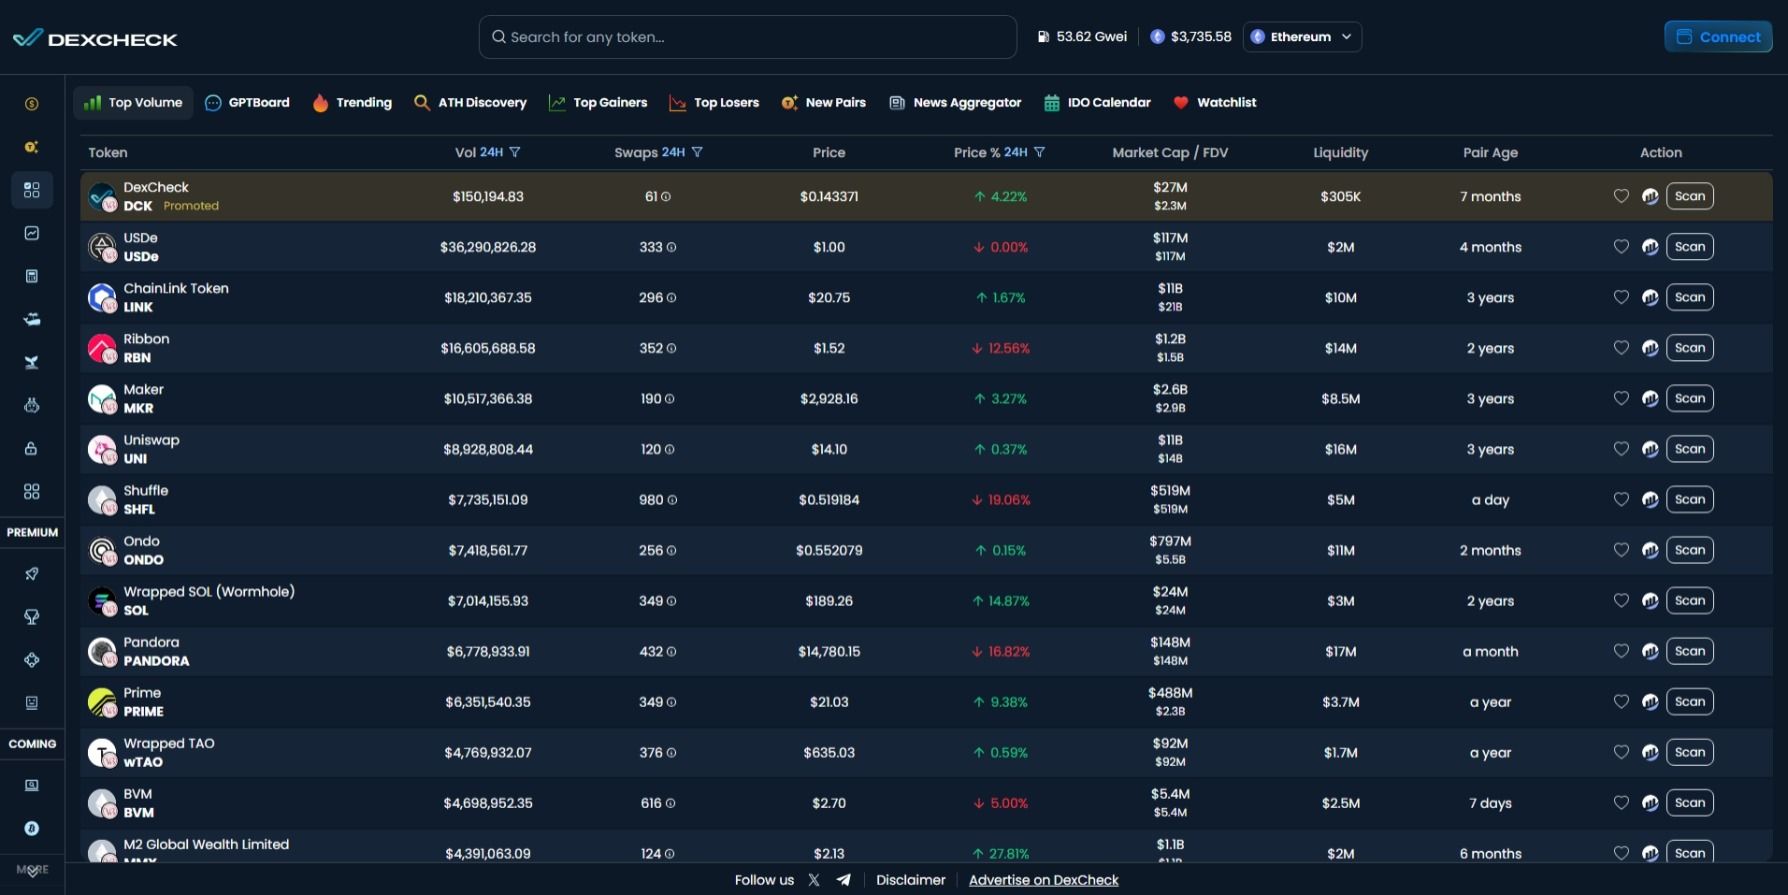The image size is (1788, 895).
Task: Click the Connect wallet button
Action: tap(1718, 37)
